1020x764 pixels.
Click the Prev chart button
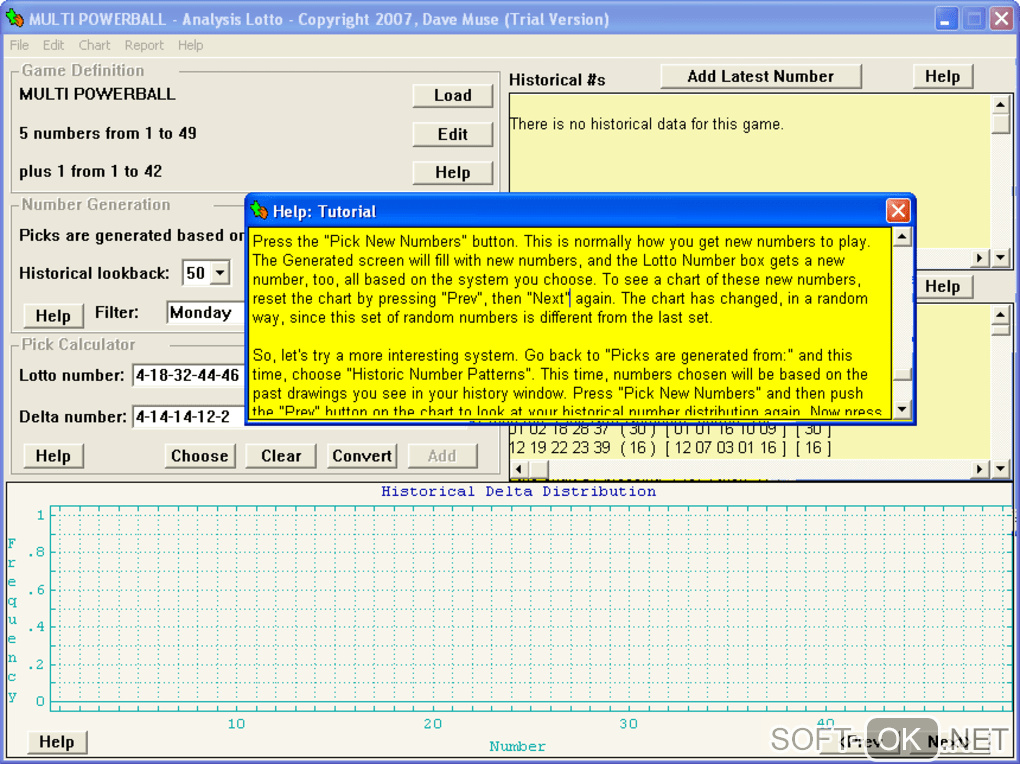(x=861, y=742)
